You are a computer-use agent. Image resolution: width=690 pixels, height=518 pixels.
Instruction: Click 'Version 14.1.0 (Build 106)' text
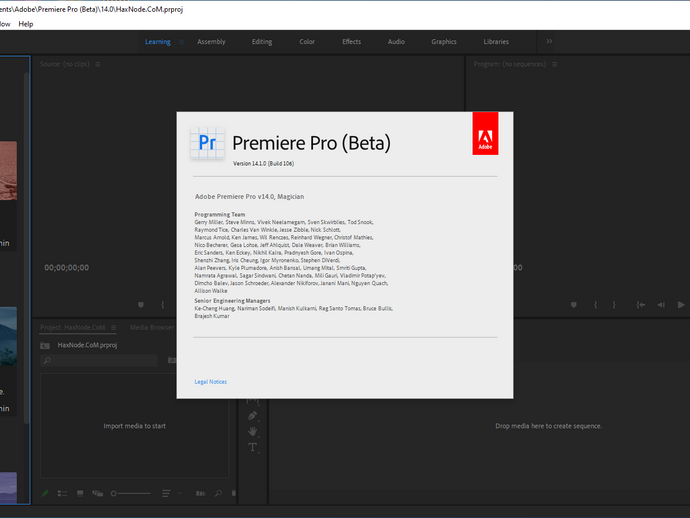click(x=263, y=163)
